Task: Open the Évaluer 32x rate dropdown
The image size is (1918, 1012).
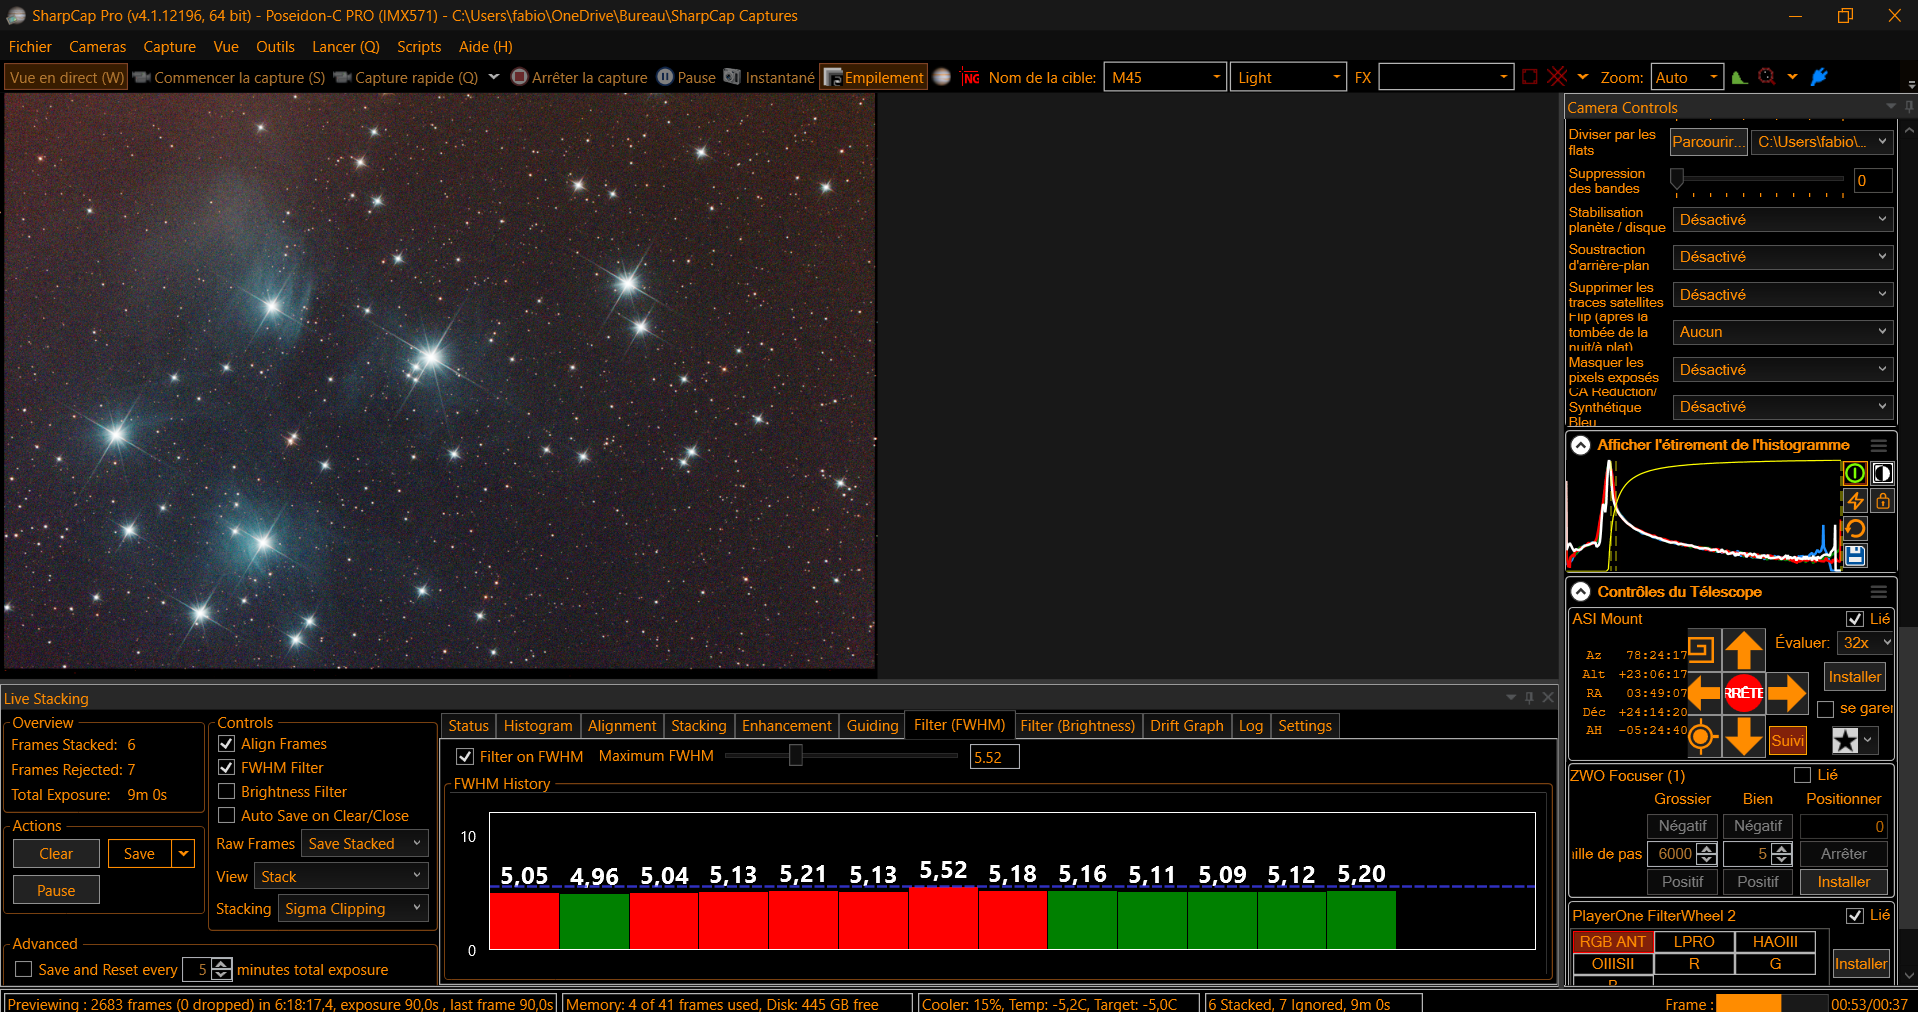Action: [1866, 642]
